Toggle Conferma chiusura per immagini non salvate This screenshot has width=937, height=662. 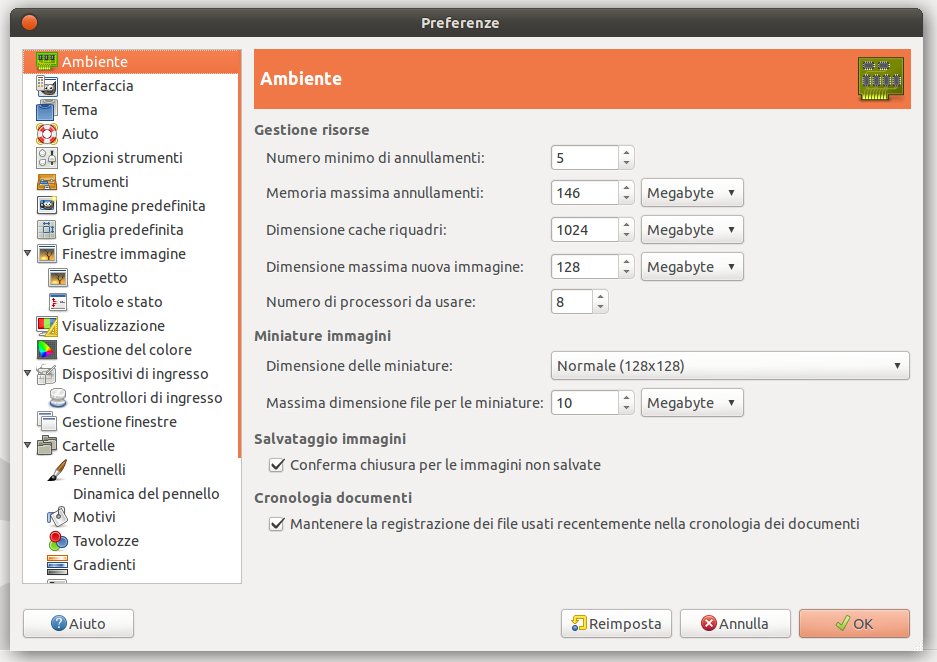click(x=277, y=465)
